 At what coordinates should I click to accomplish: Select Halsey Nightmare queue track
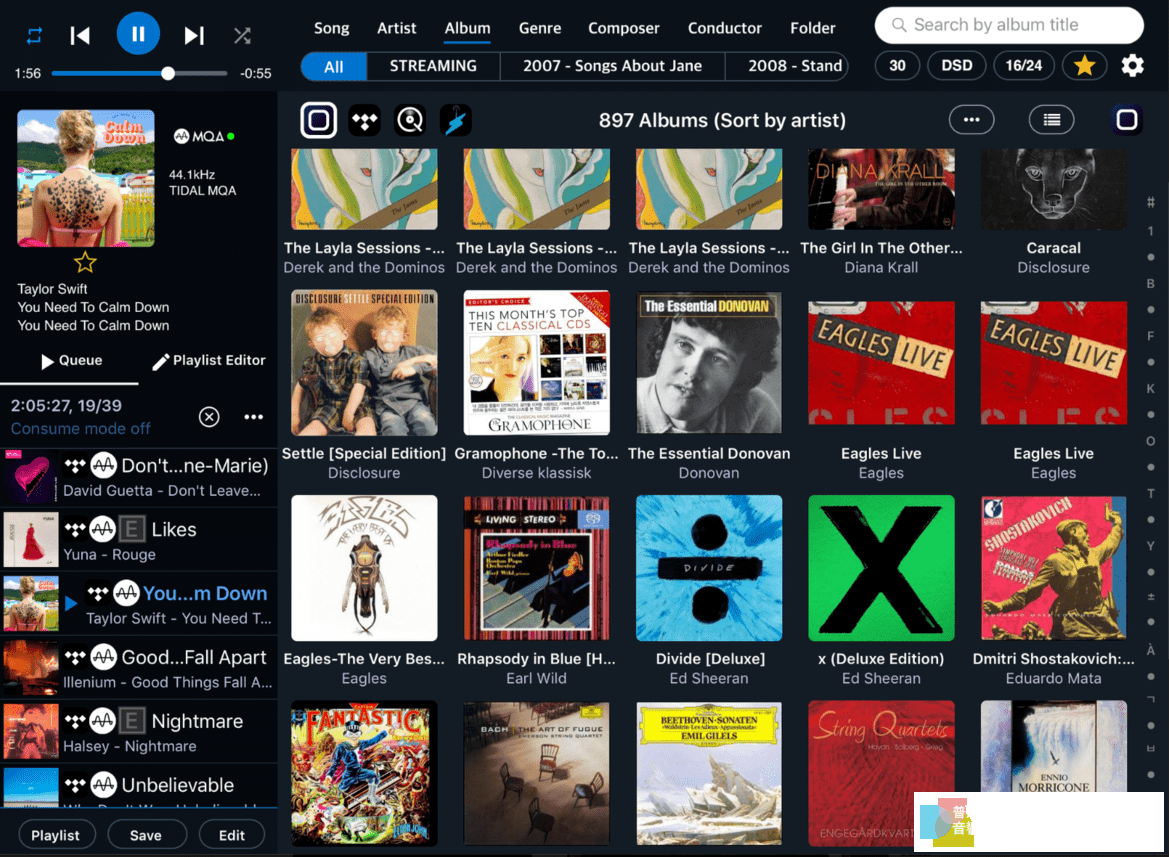139,733
